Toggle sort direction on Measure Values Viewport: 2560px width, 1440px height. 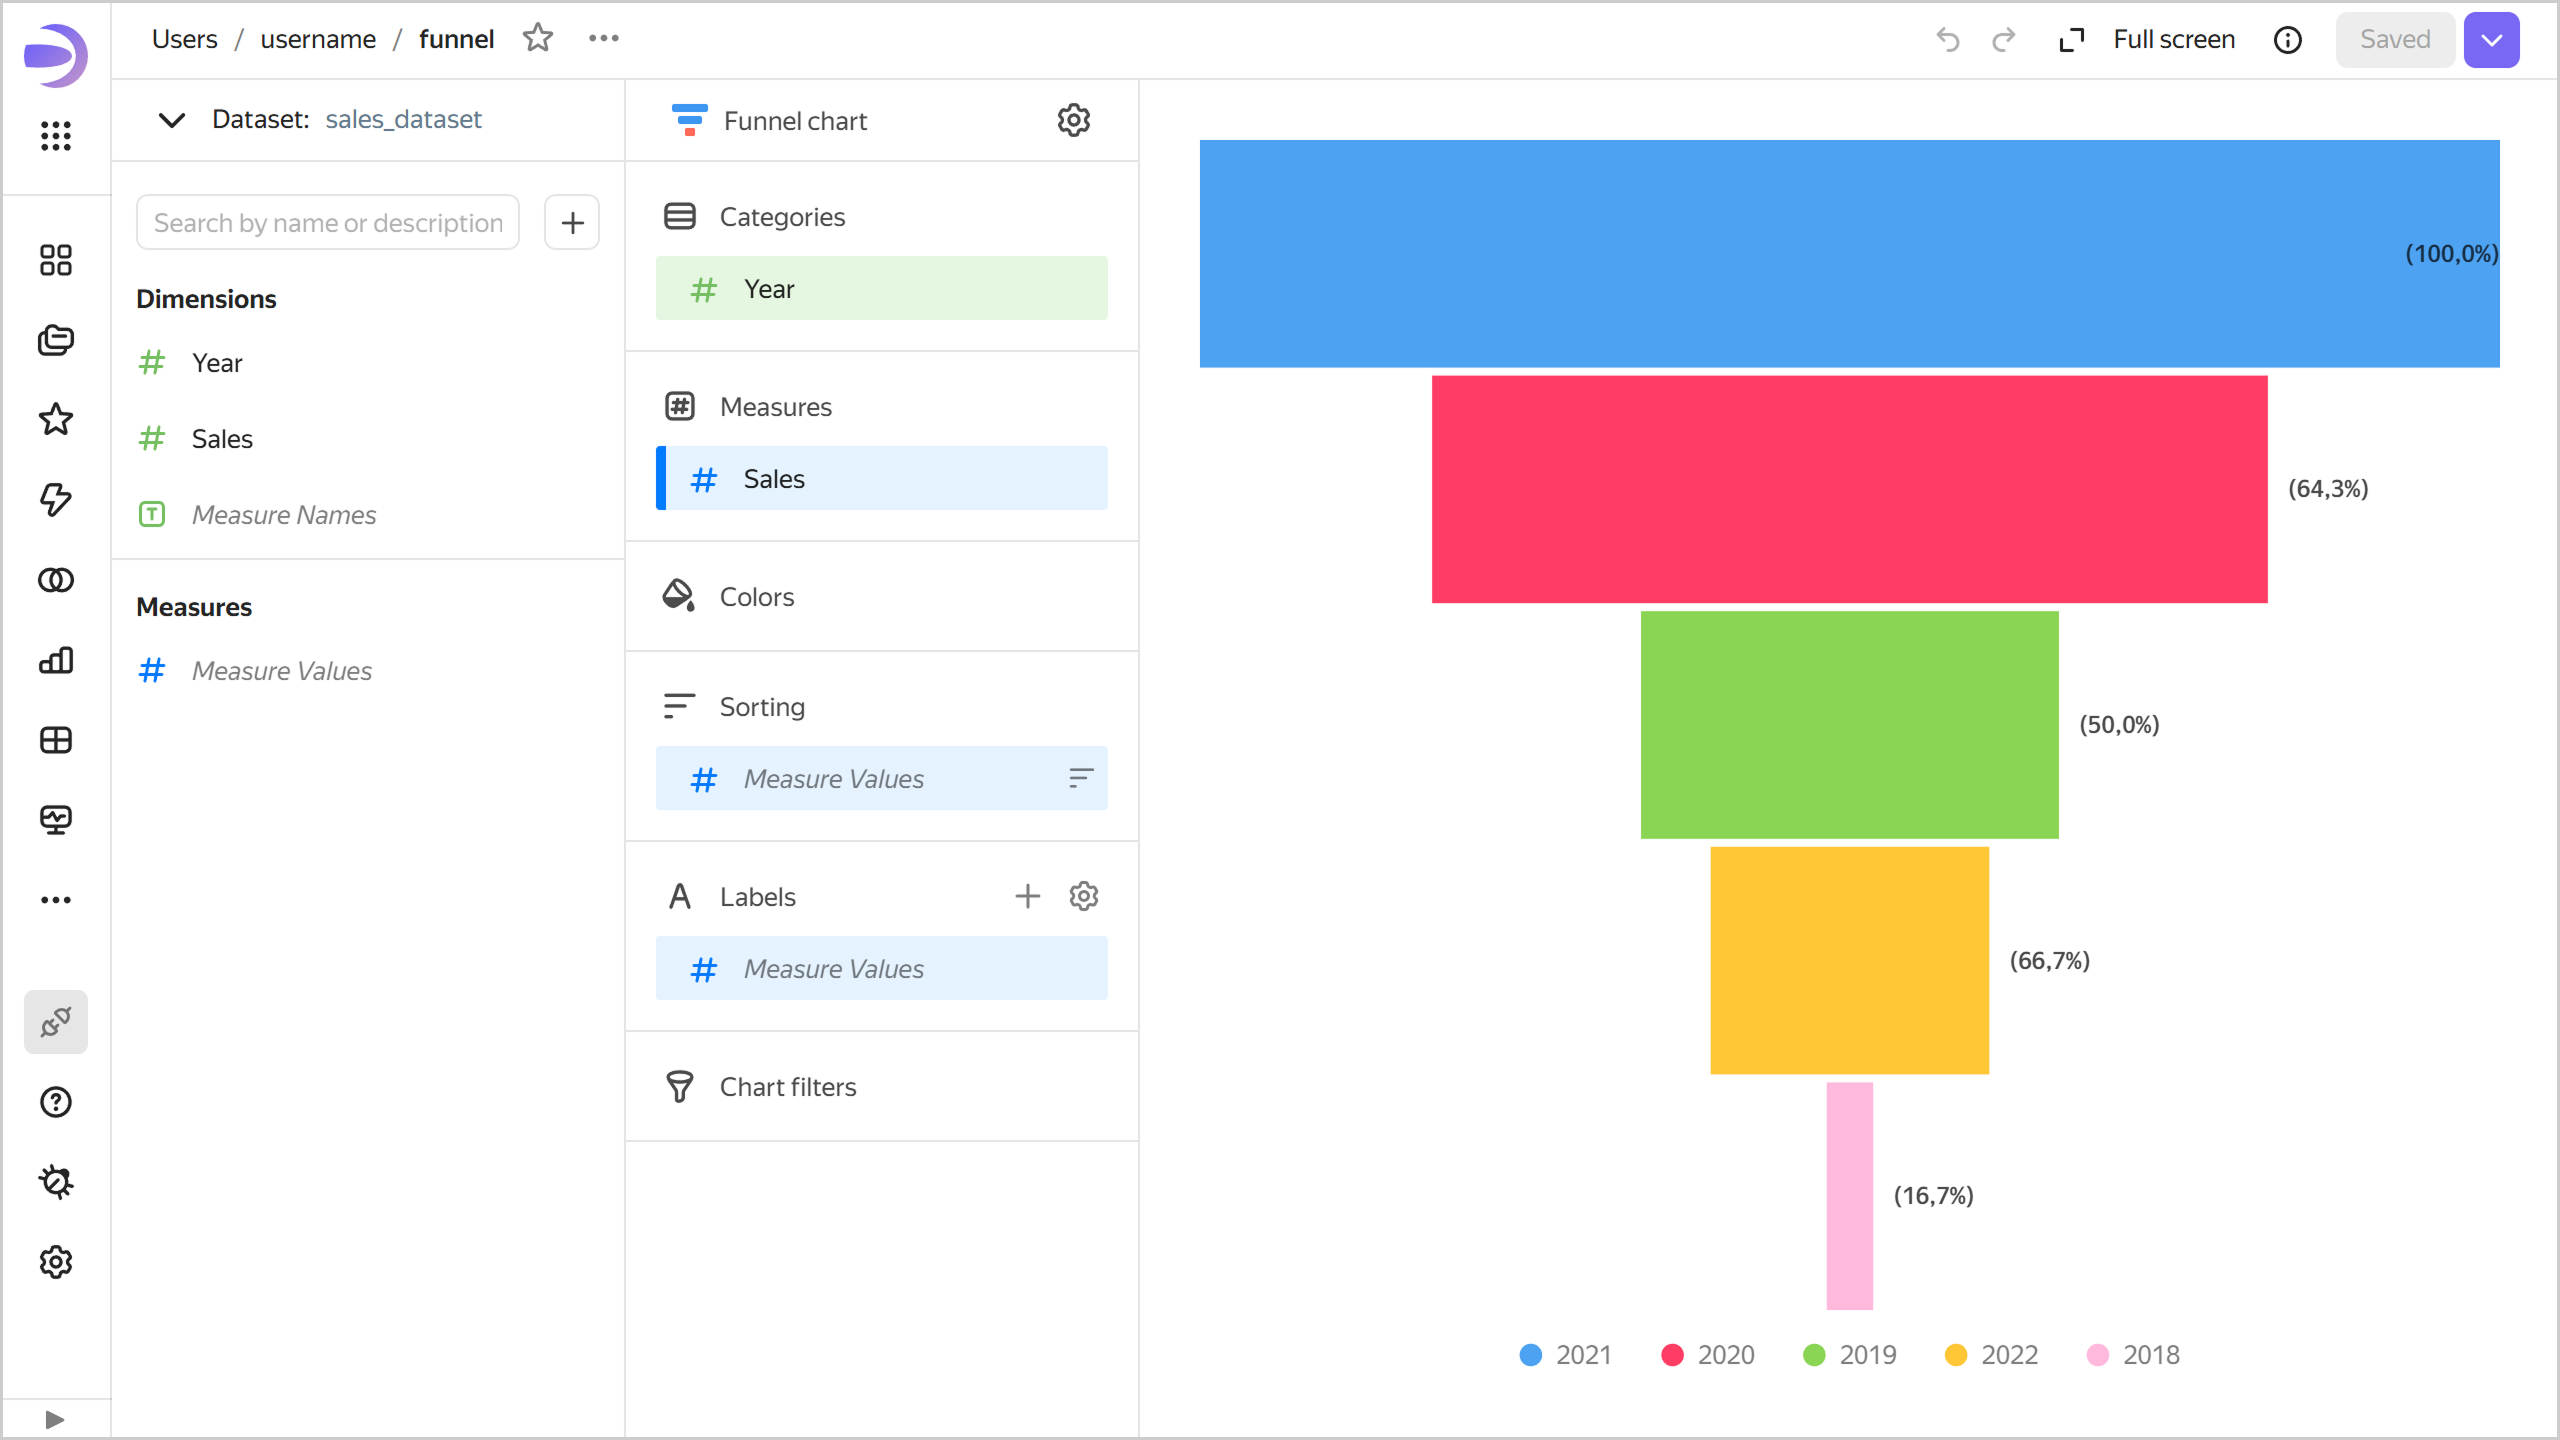pos(1081,778)
